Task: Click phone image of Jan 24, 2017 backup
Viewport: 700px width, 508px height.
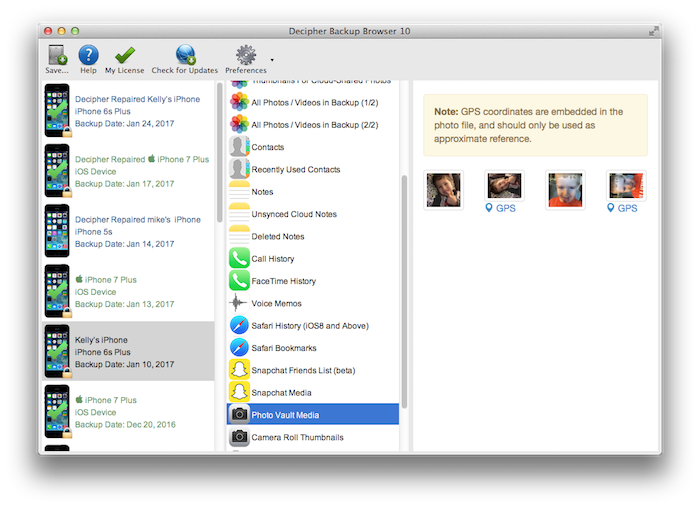Action: pyautogui.click(x=57, y=110)
